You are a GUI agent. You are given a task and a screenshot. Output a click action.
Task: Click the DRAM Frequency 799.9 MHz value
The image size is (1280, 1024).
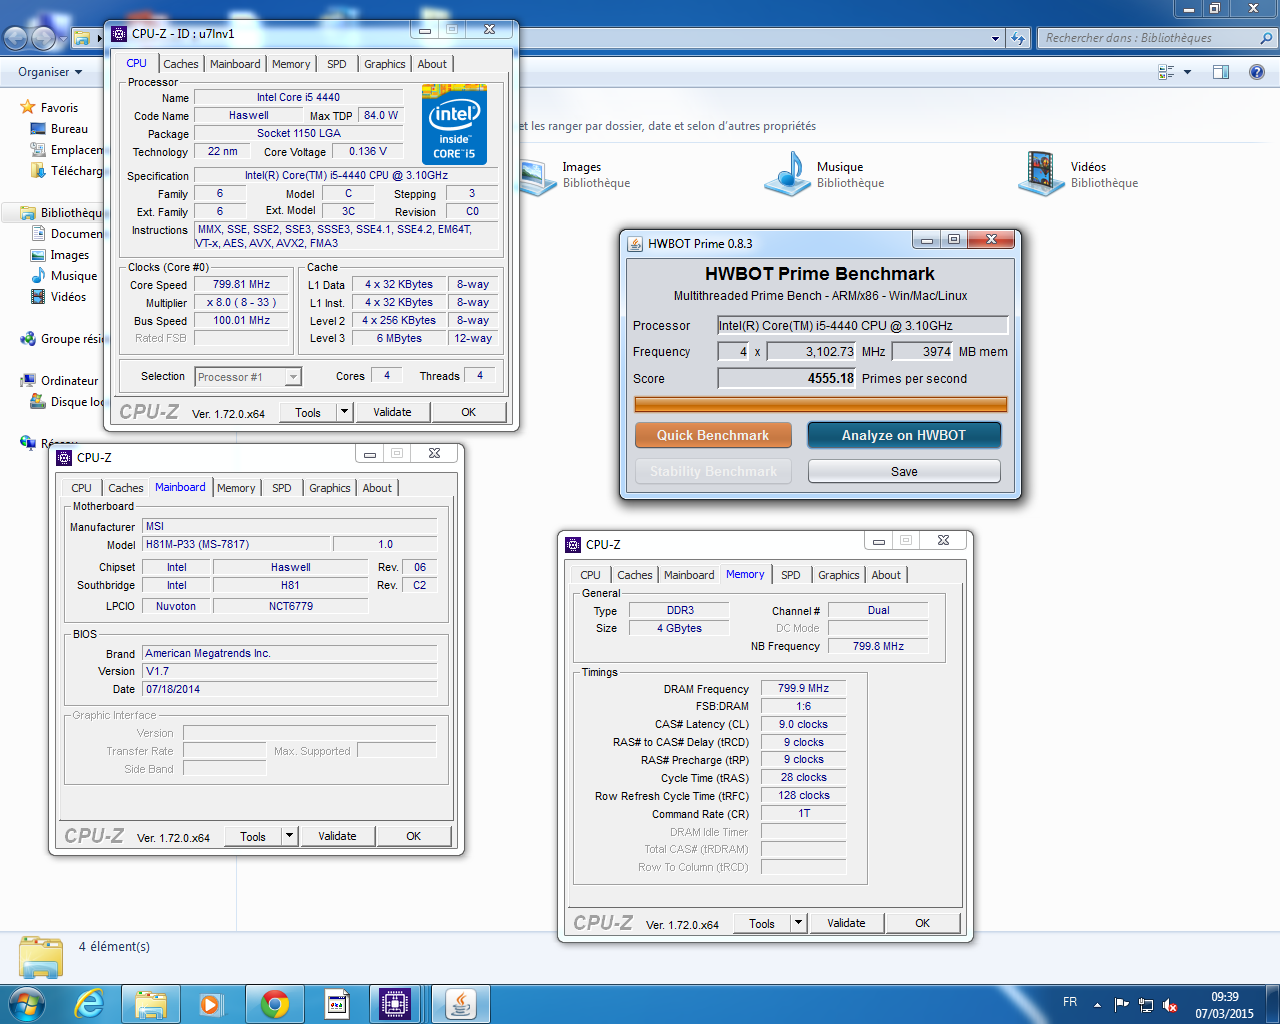(x=804, y=688)
